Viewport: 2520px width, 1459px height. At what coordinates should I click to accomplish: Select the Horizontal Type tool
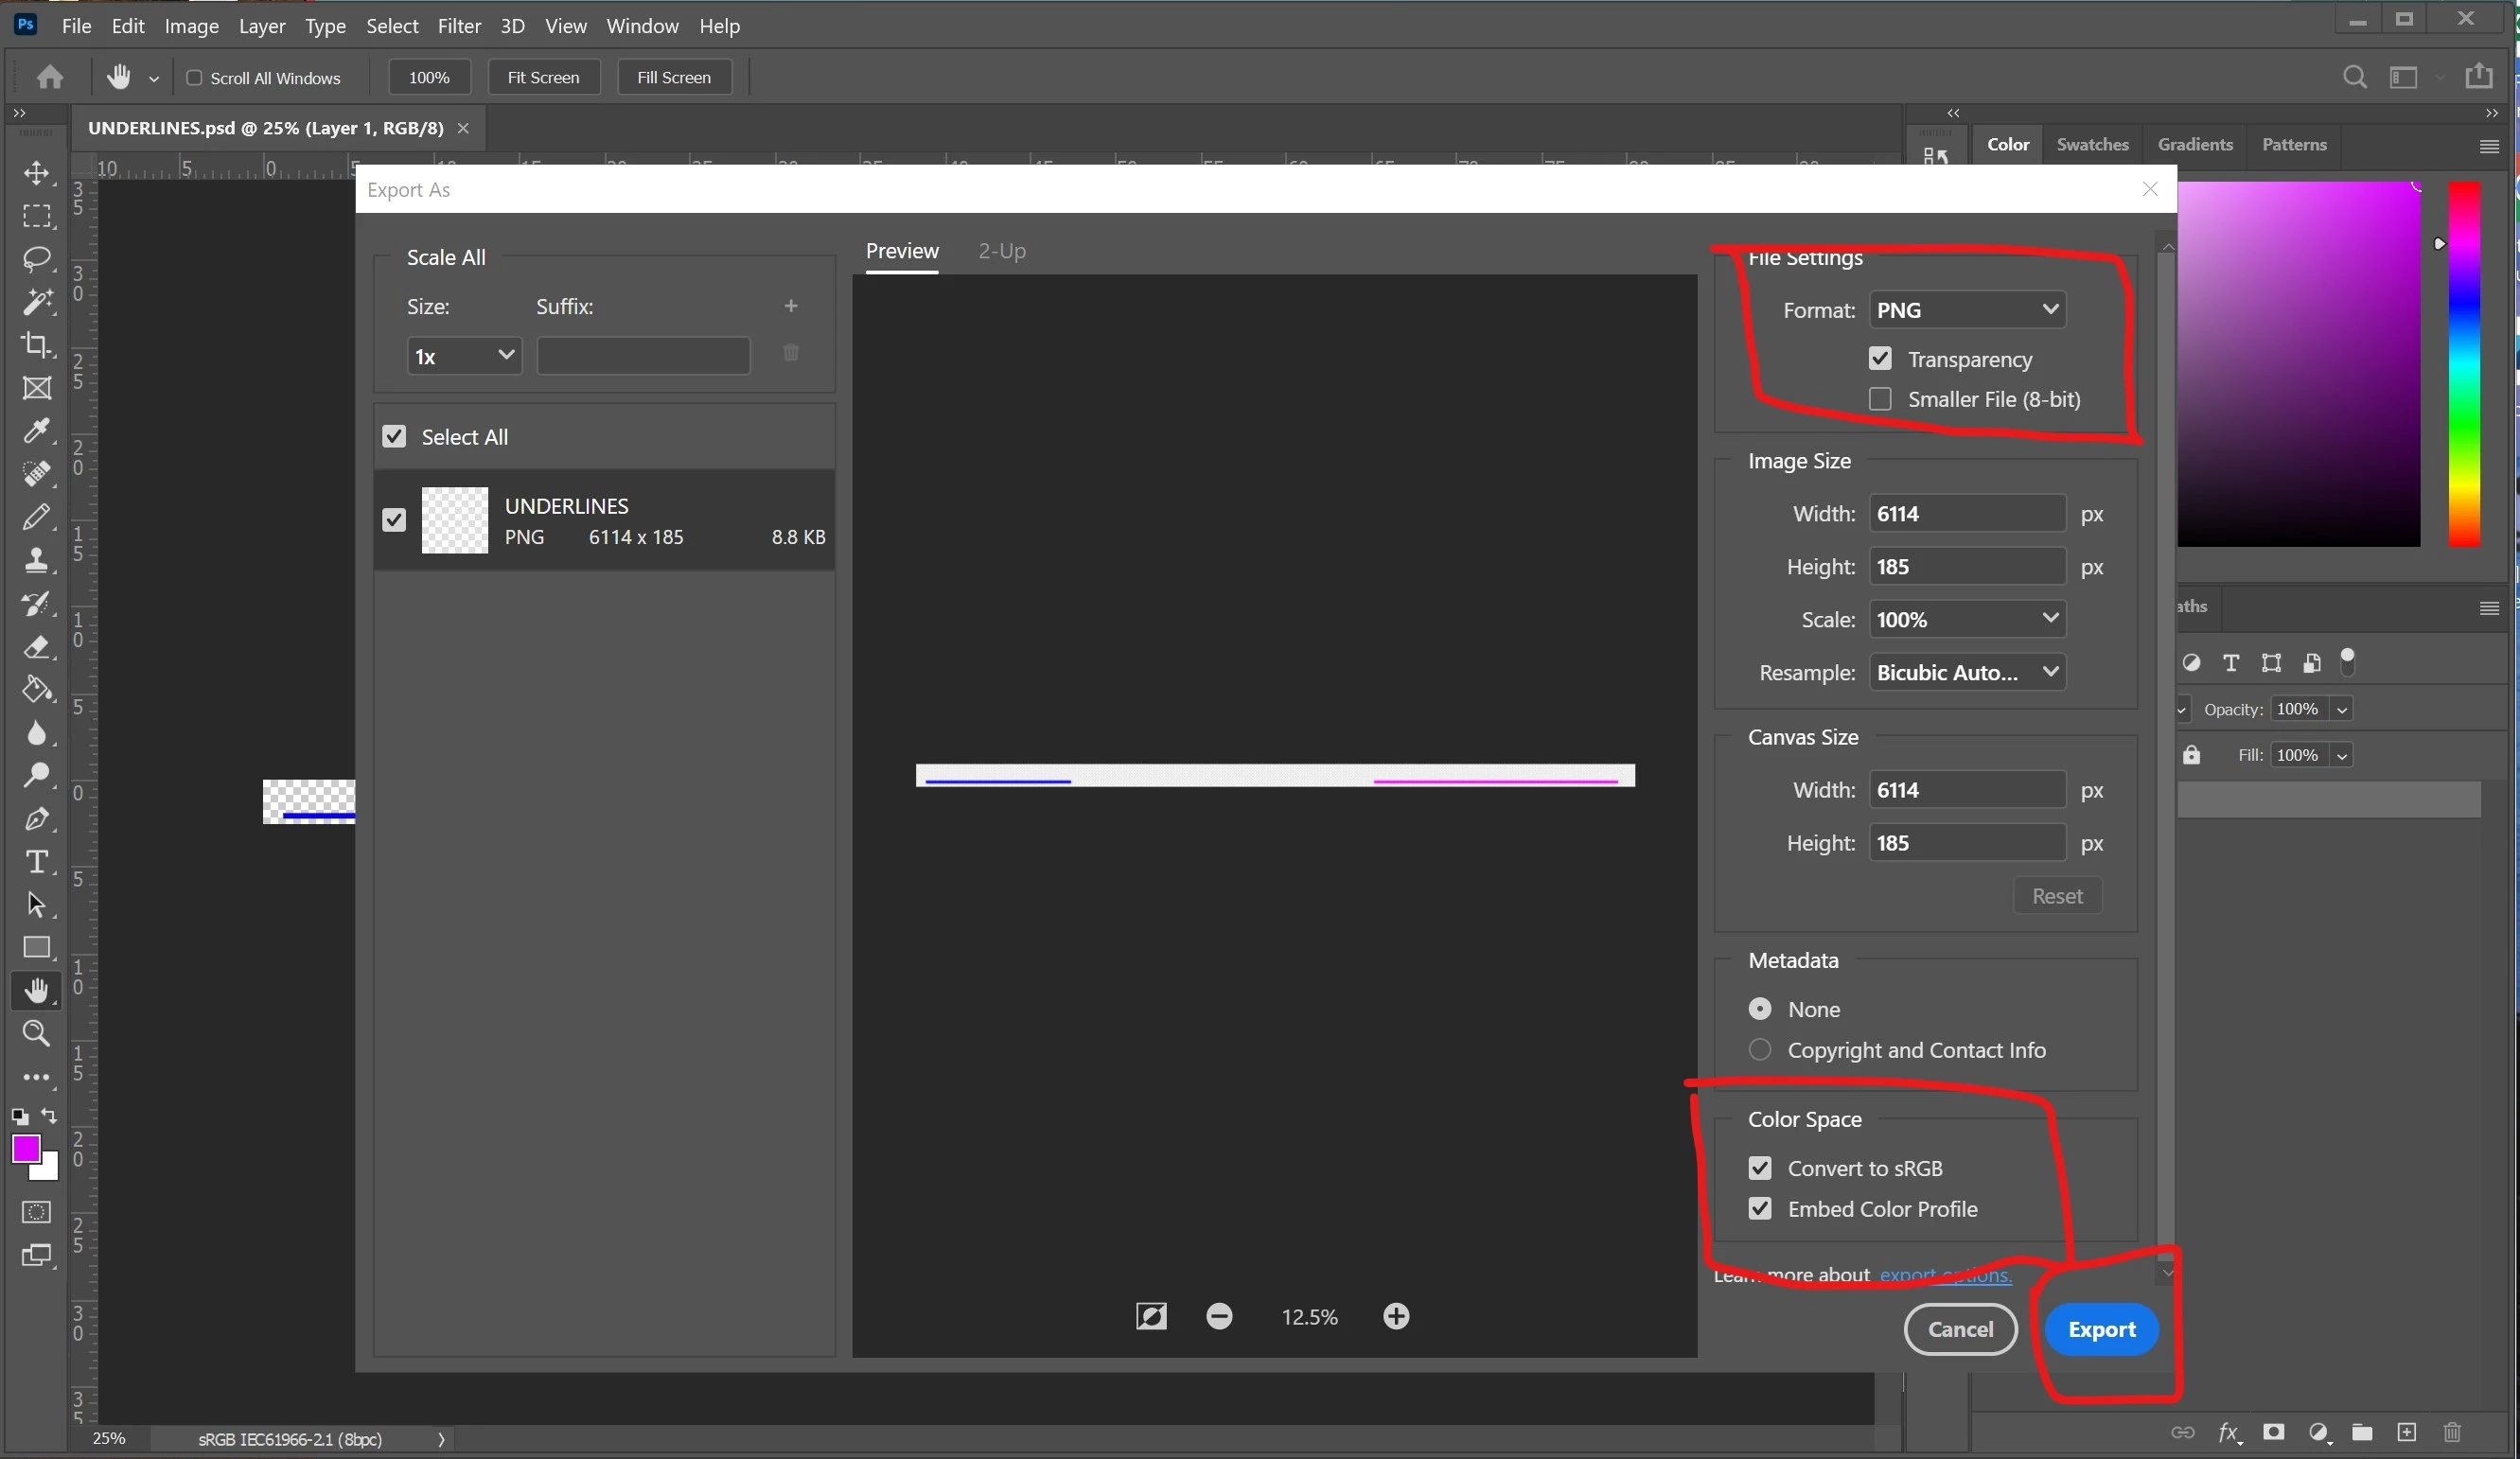coord(37,862)
